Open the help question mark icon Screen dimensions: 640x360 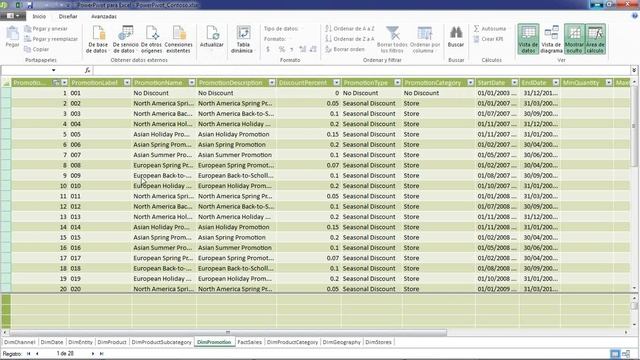pos(635,16)
